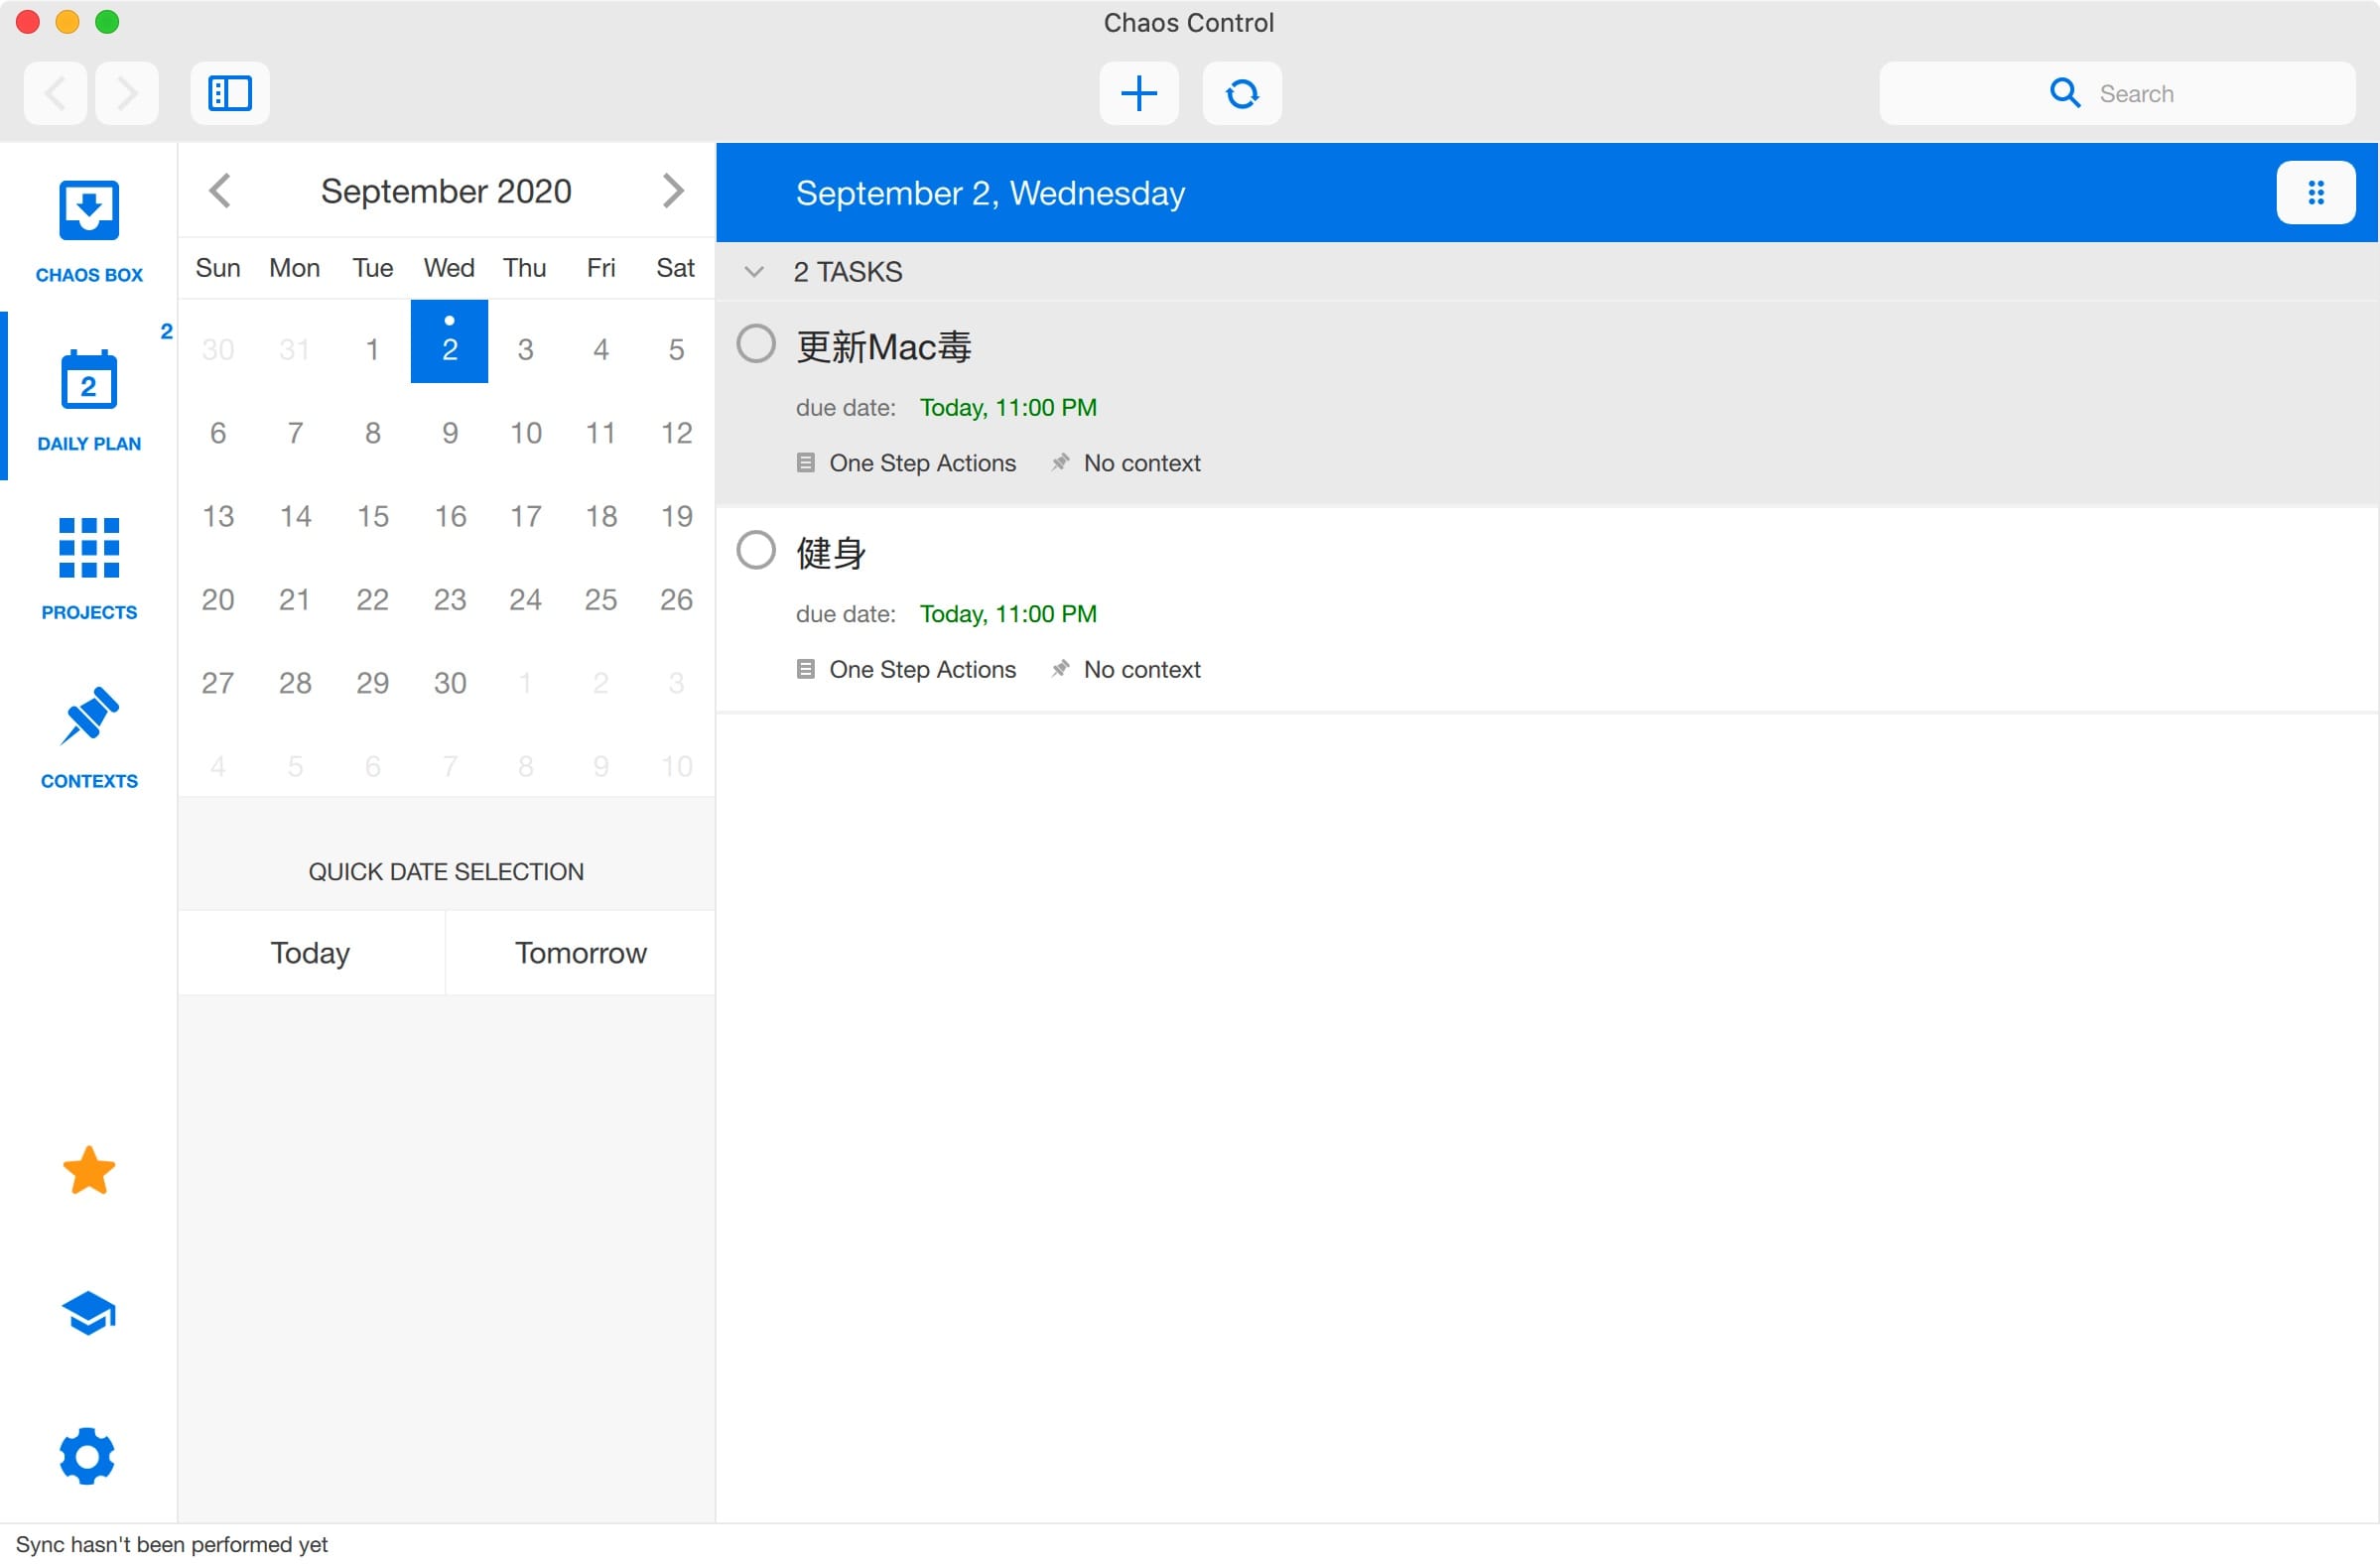Click the sync refresh button

(1241, 93)
